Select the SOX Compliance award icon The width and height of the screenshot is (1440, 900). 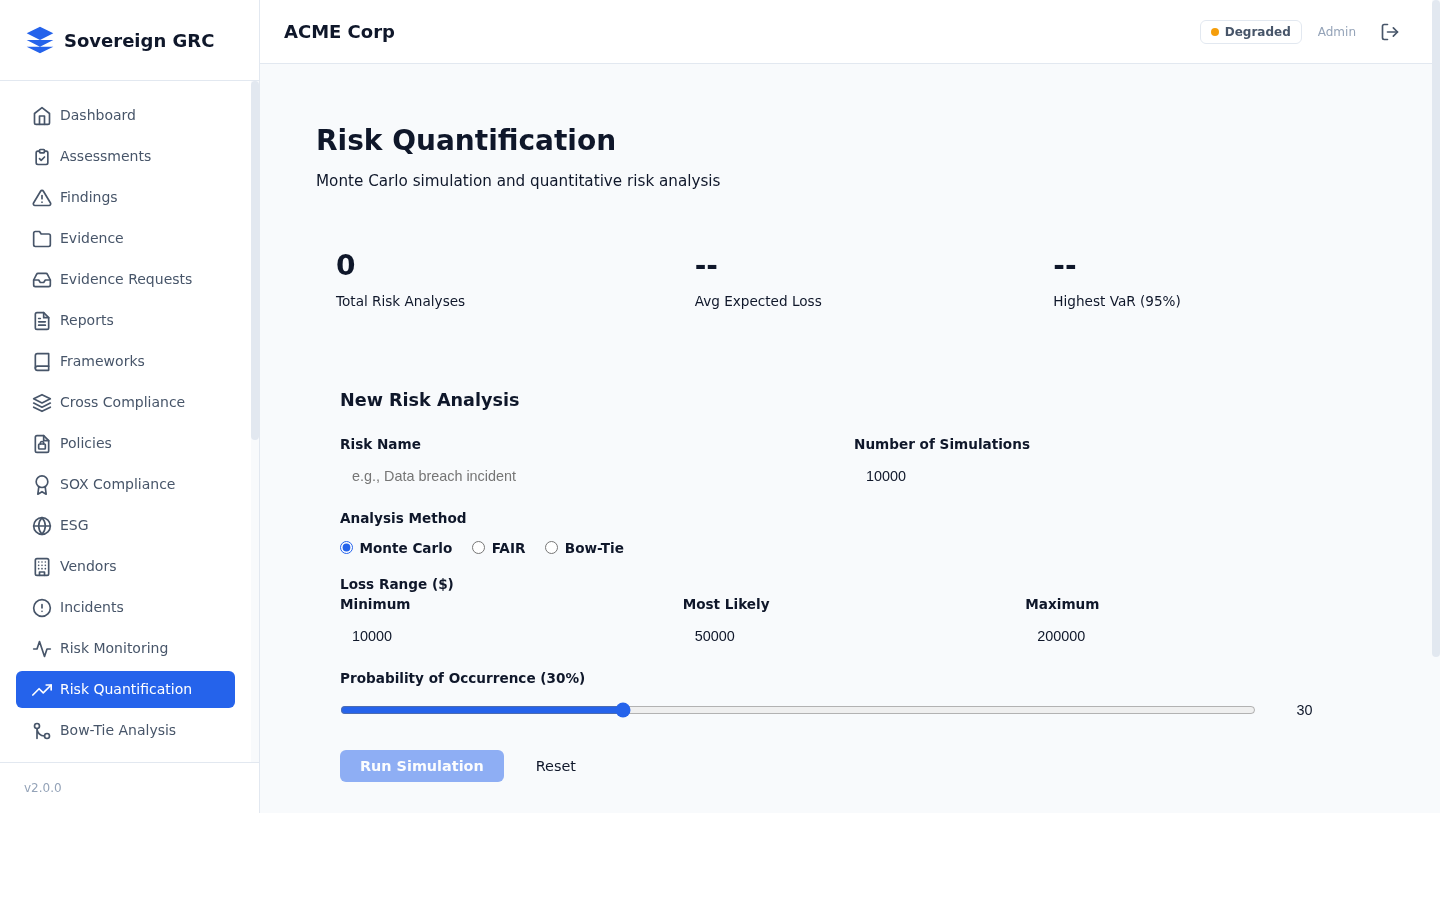point(41,484)
